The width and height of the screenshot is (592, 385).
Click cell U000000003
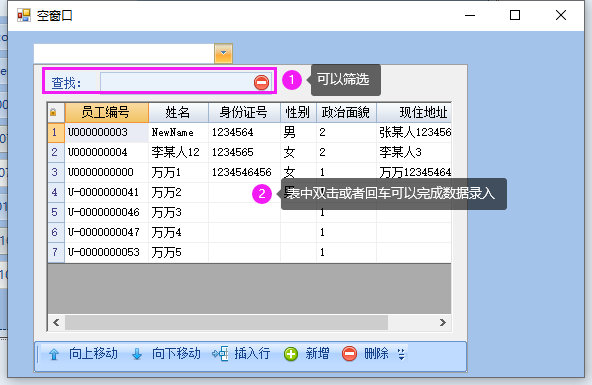point(107,132)
